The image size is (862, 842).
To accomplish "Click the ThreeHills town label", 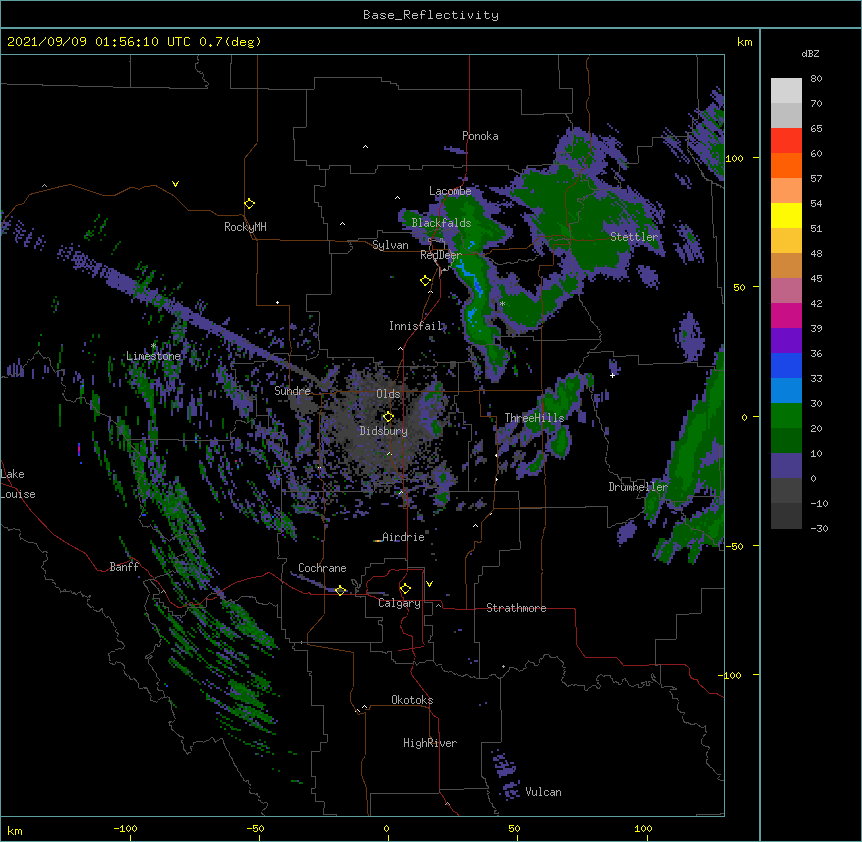I will (x=534, y=418).
